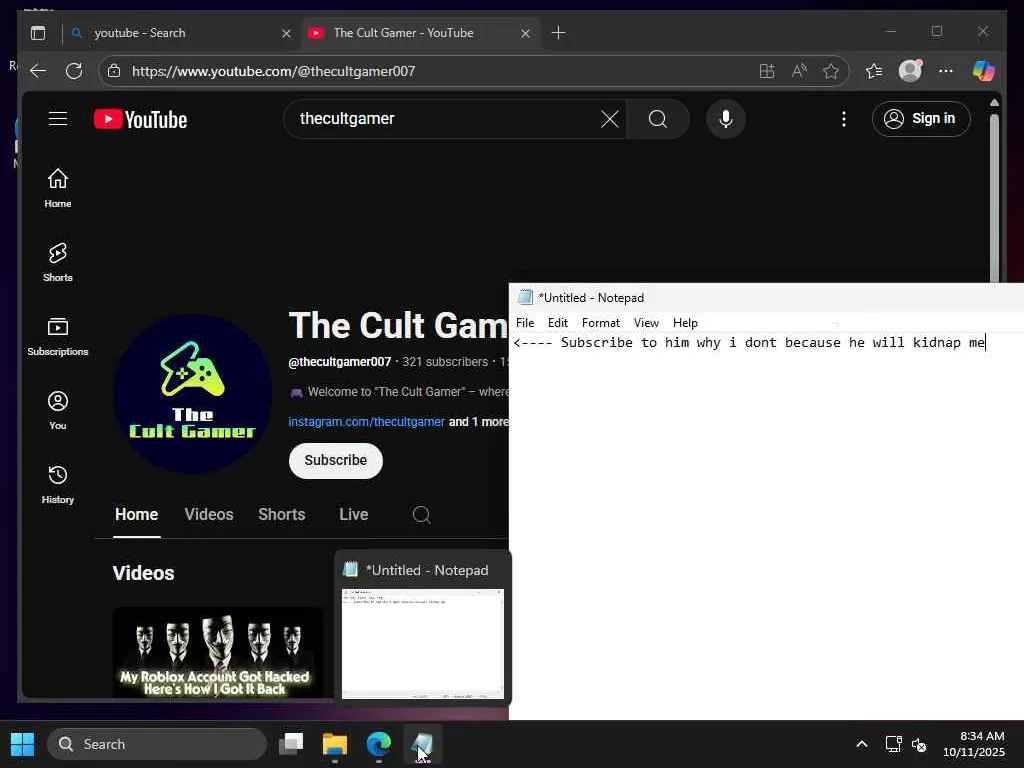Screen dimensions: 1024x768
Task: Open the network status tray icon
Action: pos(893,744)
